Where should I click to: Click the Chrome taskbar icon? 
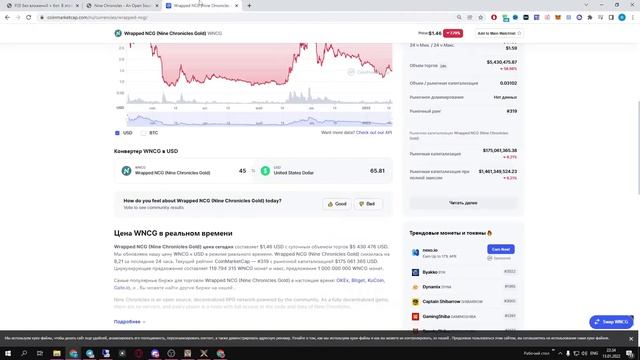(73, 353)
